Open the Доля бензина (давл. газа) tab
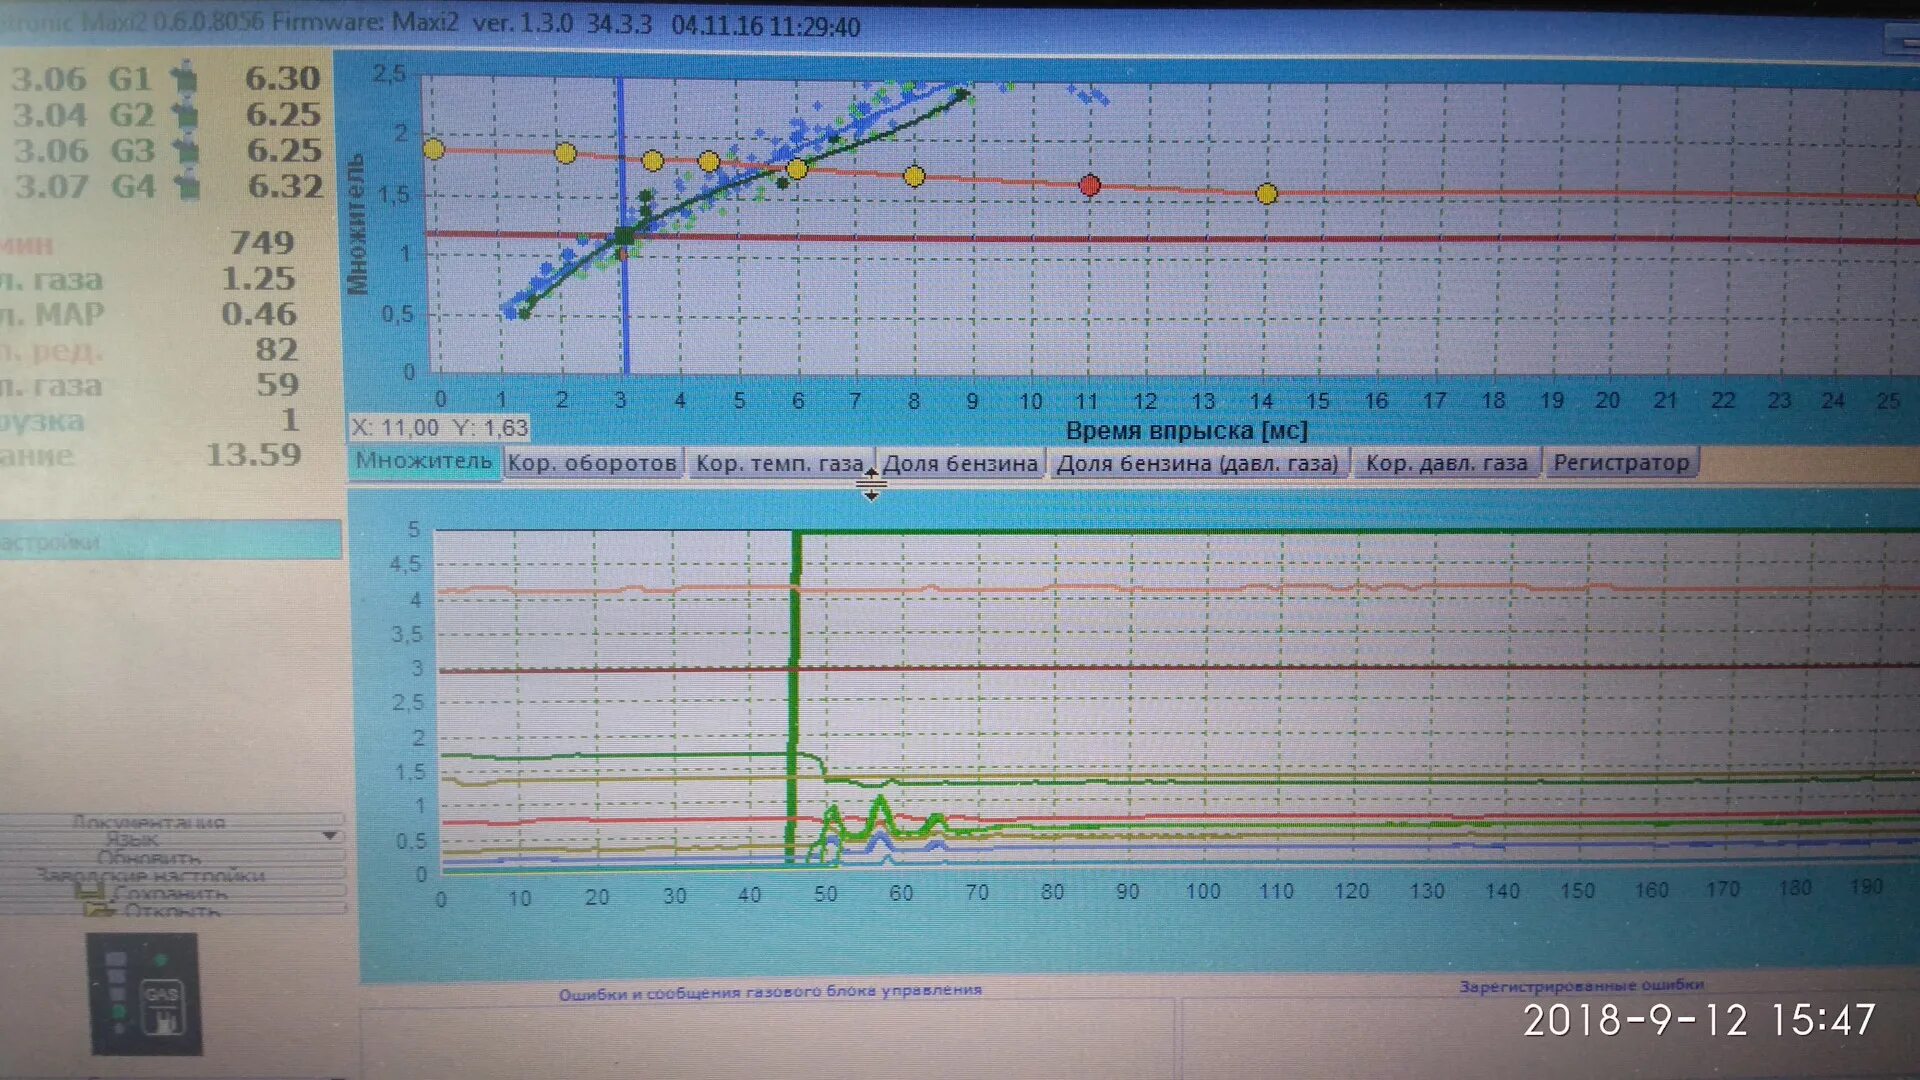Image resolution: width=1920 pixels, height=1080 pixels. [1197, 463]
